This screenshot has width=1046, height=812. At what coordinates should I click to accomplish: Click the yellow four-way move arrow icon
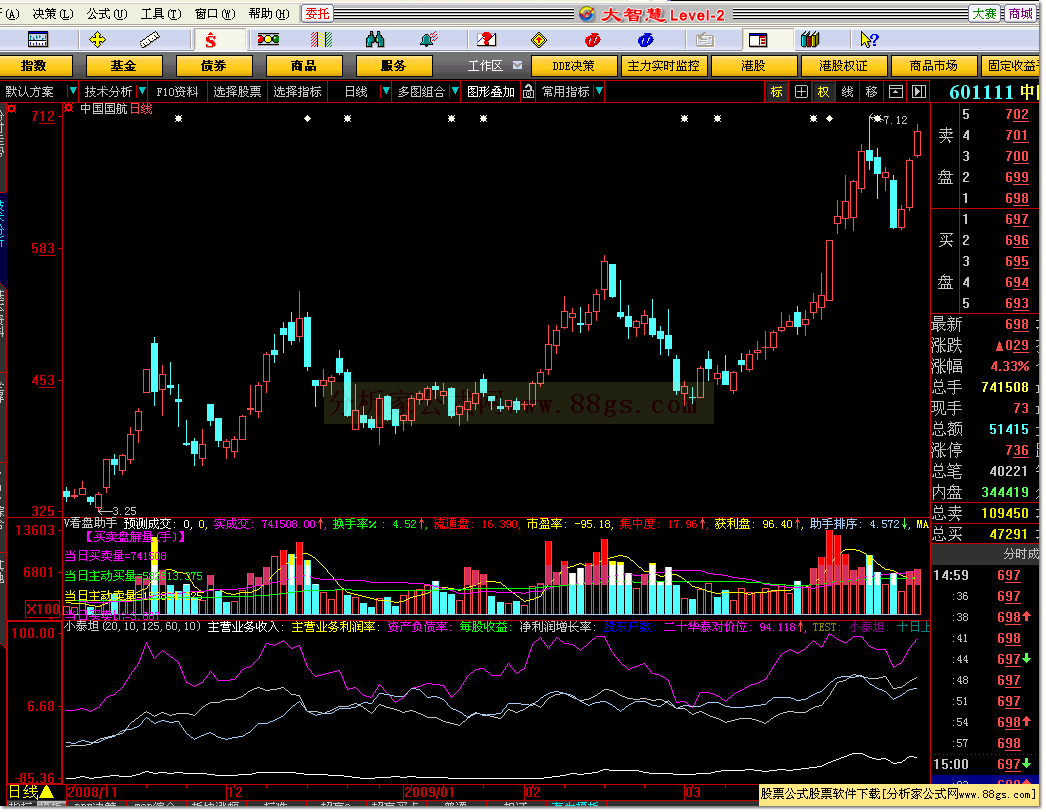tap(97, 39)
